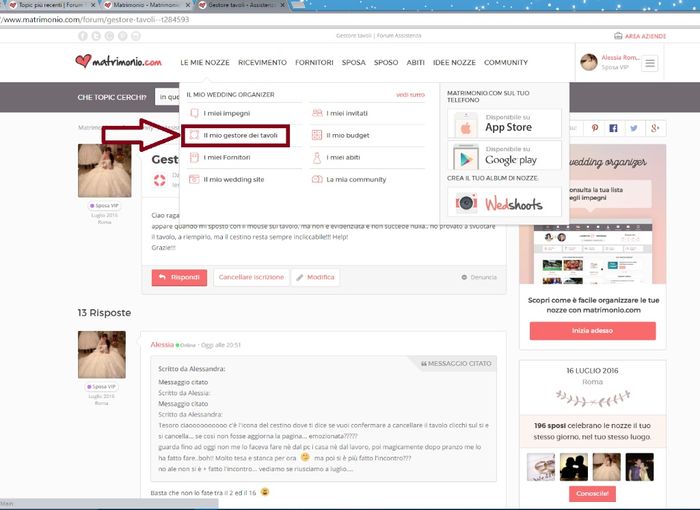Click 'Cancellare iscrizione' button
700x510 pixels.
(x=251, y=277)
